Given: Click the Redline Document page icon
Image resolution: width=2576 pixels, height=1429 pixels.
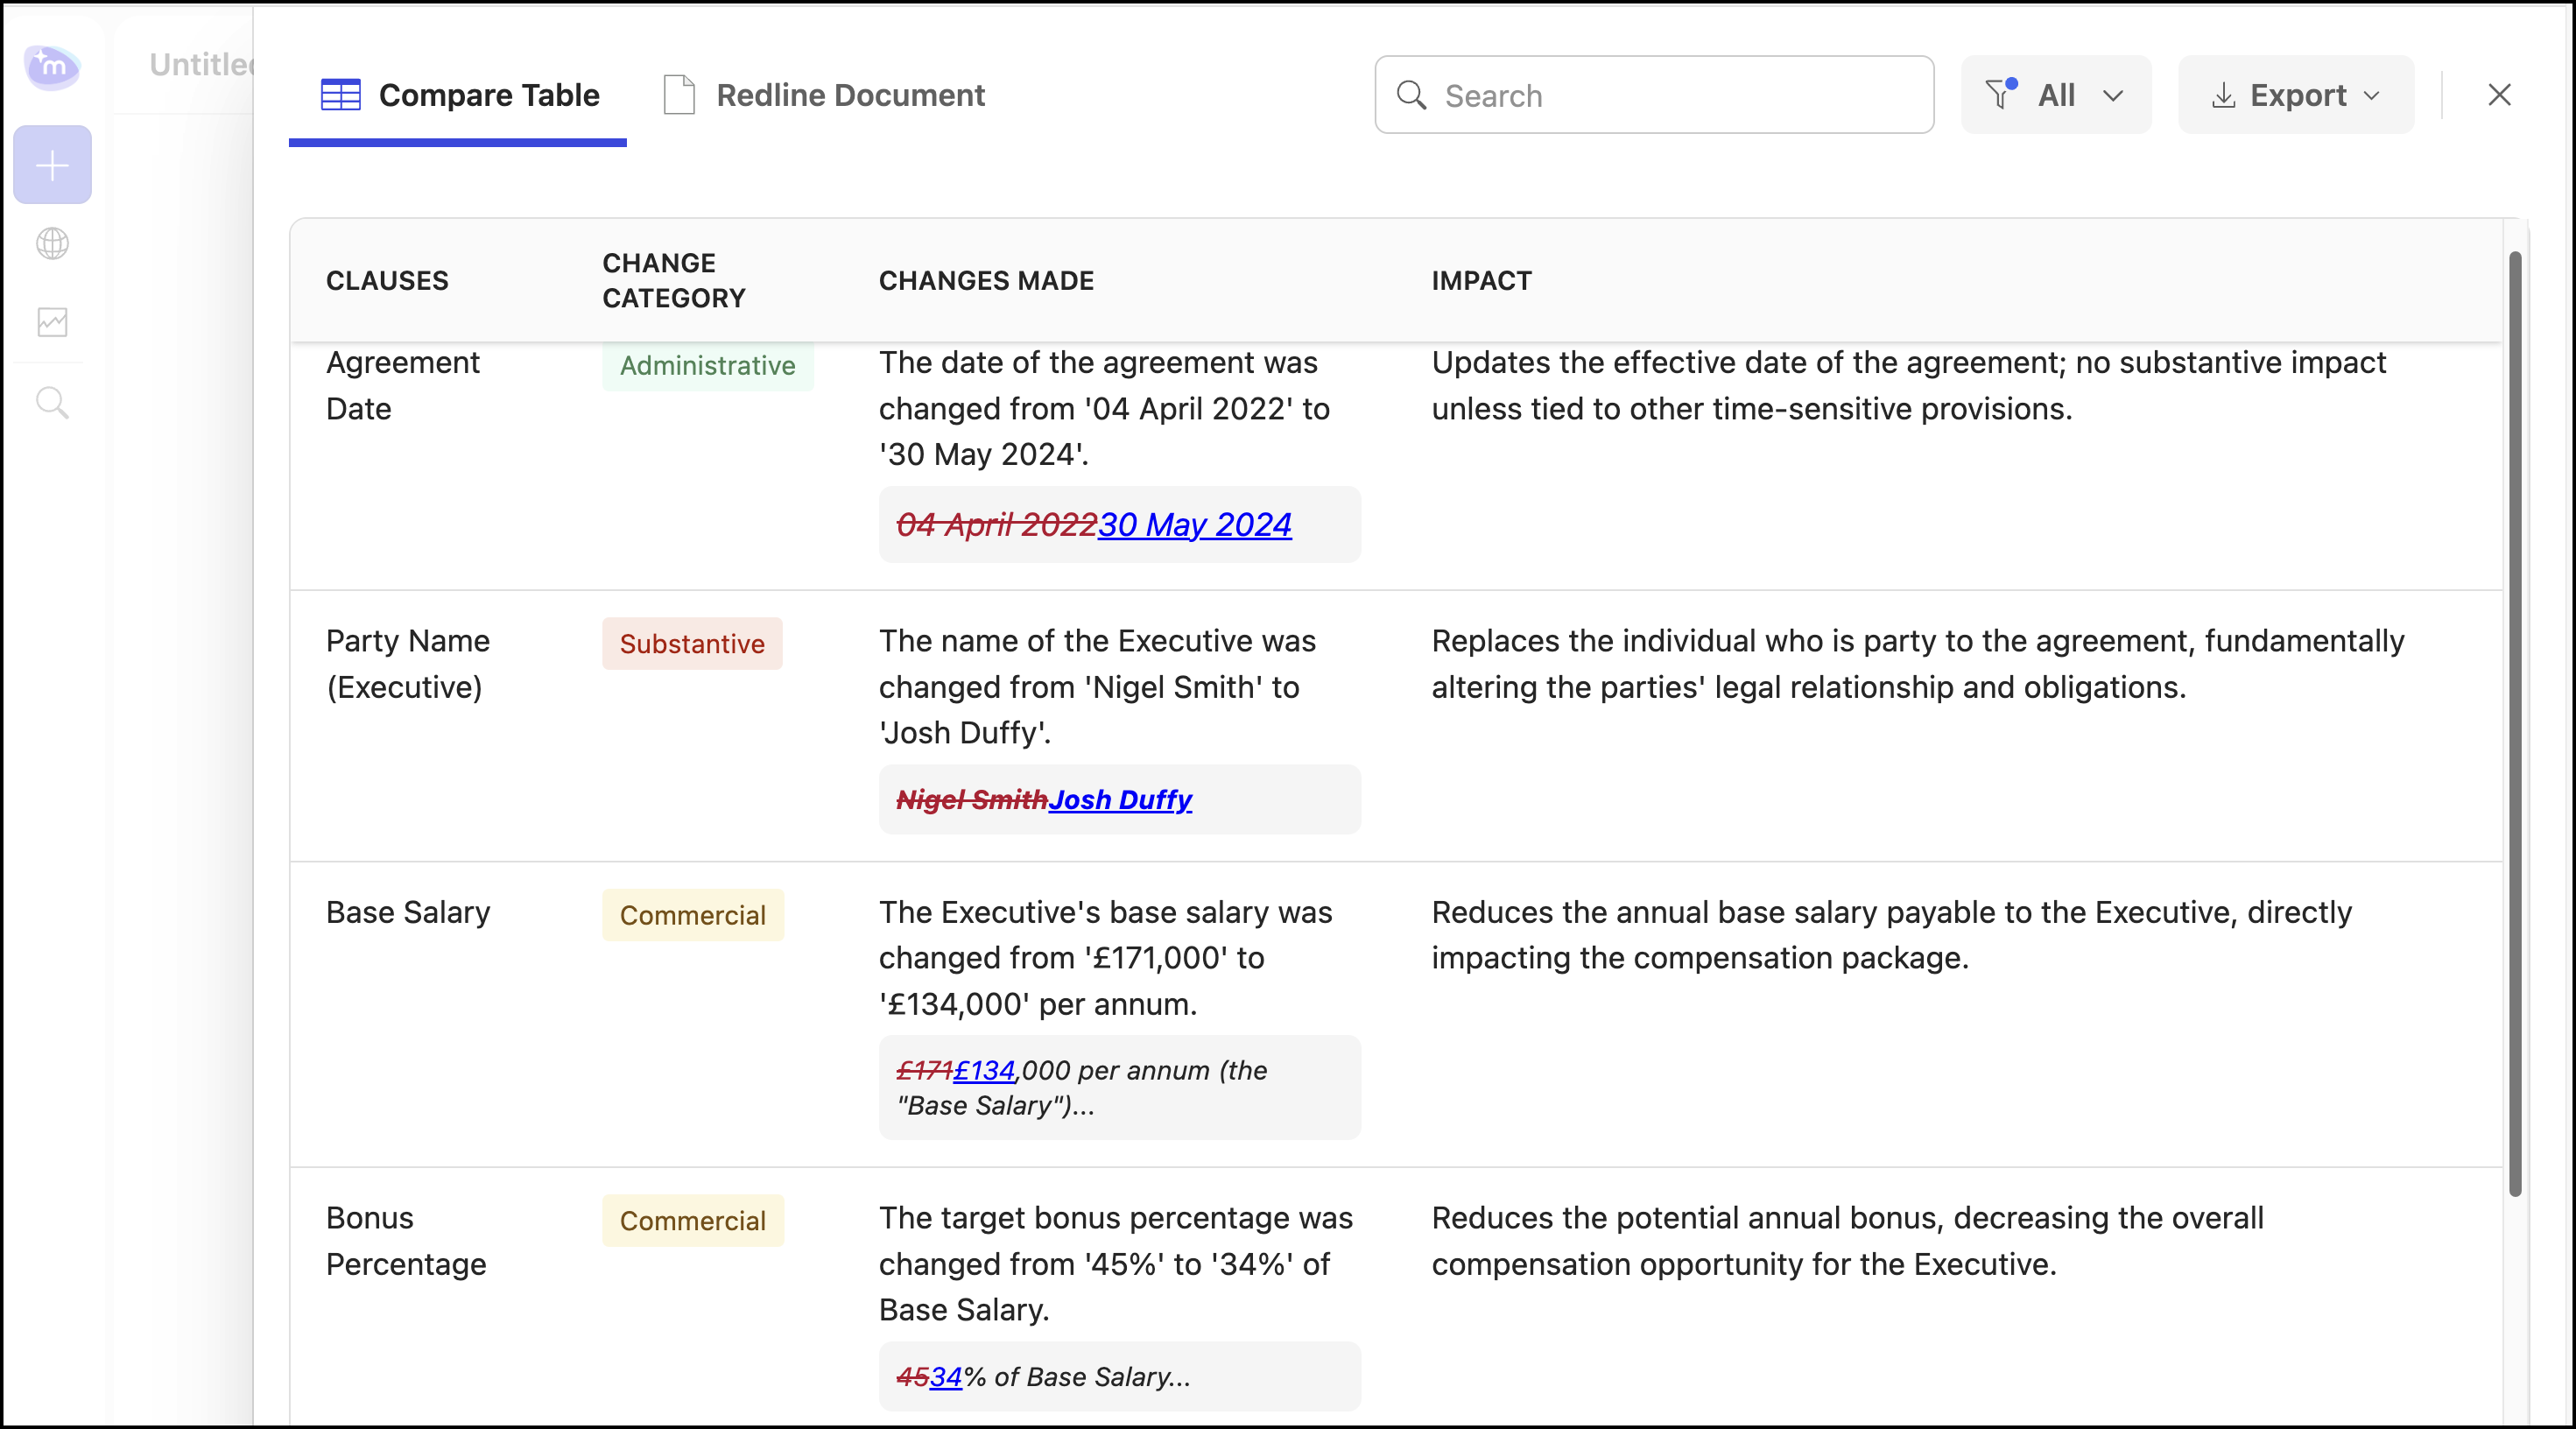Looking at the screenshot, I should pos(679,95).
